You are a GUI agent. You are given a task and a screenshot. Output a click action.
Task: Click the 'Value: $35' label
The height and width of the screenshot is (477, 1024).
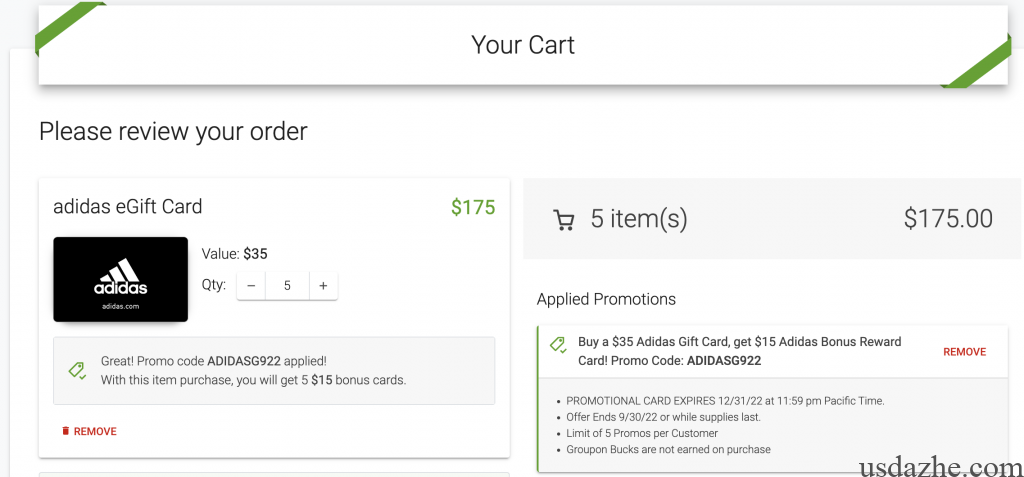coord(235,254)
